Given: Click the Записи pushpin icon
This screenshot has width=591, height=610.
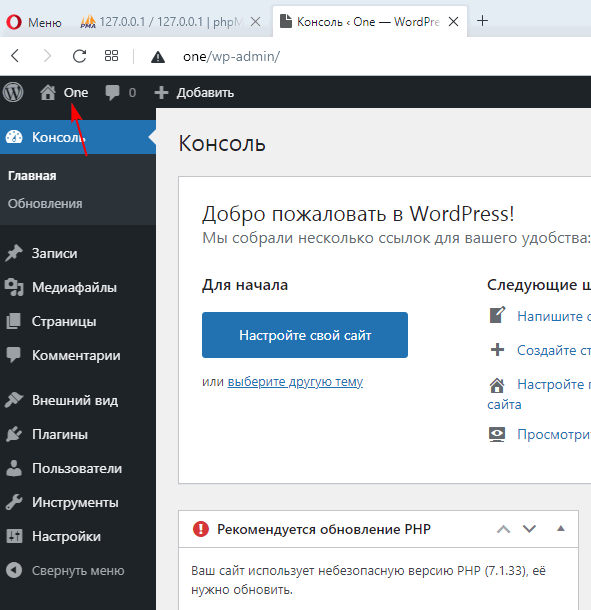Looking at the screenshot, I should pos(14,253).
